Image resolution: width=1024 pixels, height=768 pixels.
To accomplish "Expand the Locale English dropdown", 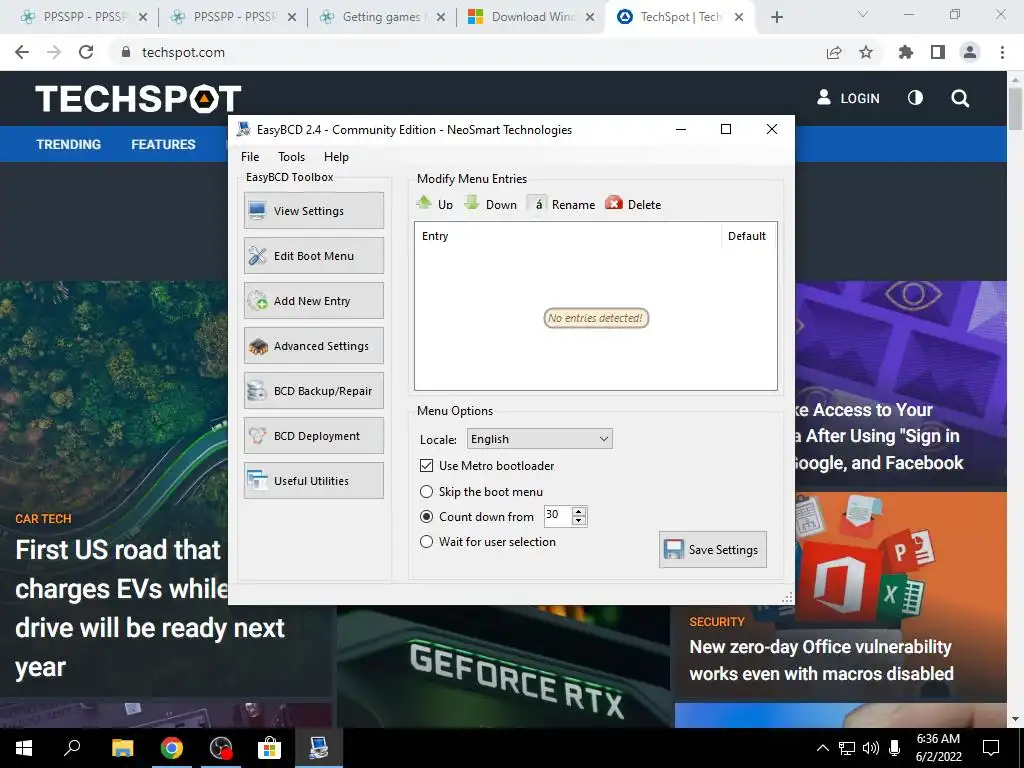I will coord(539,439).
